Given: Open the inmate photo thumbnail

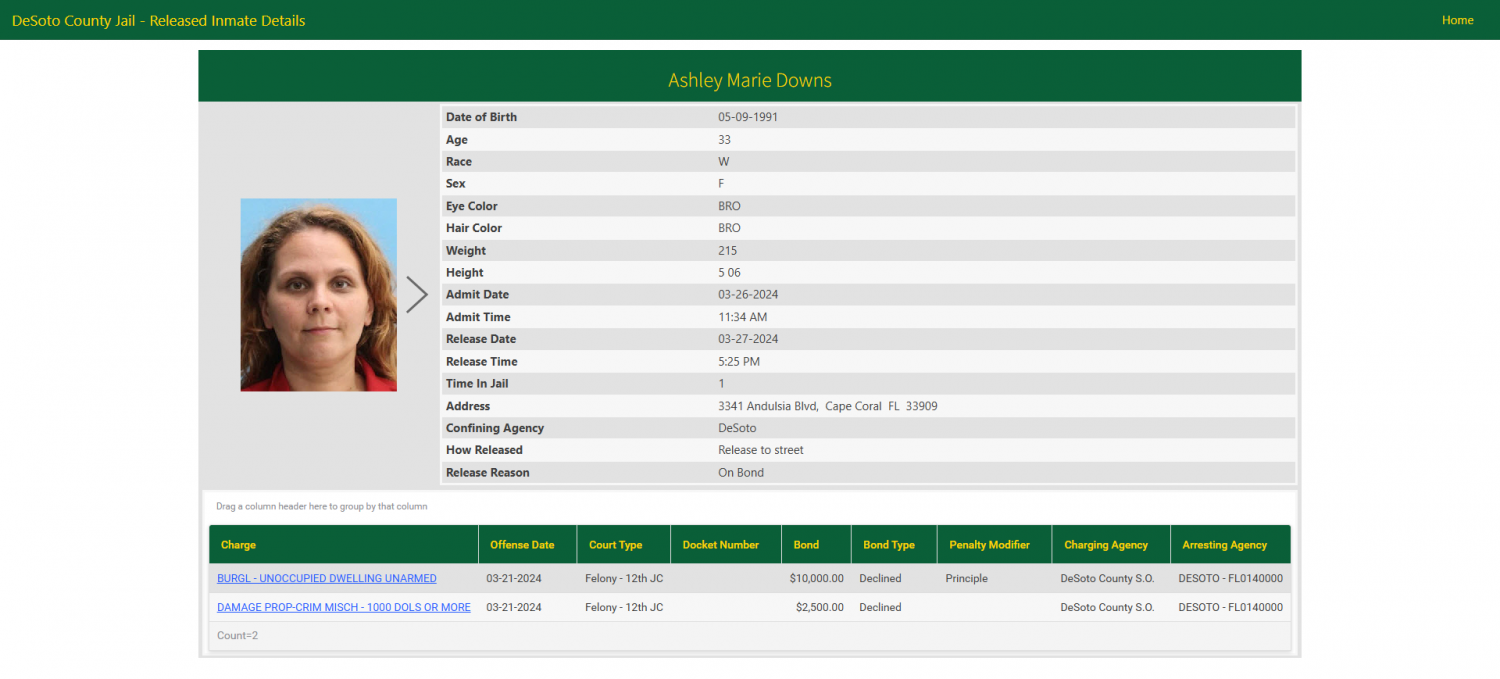Looking at the screenshot, I should tap(318, 294).
